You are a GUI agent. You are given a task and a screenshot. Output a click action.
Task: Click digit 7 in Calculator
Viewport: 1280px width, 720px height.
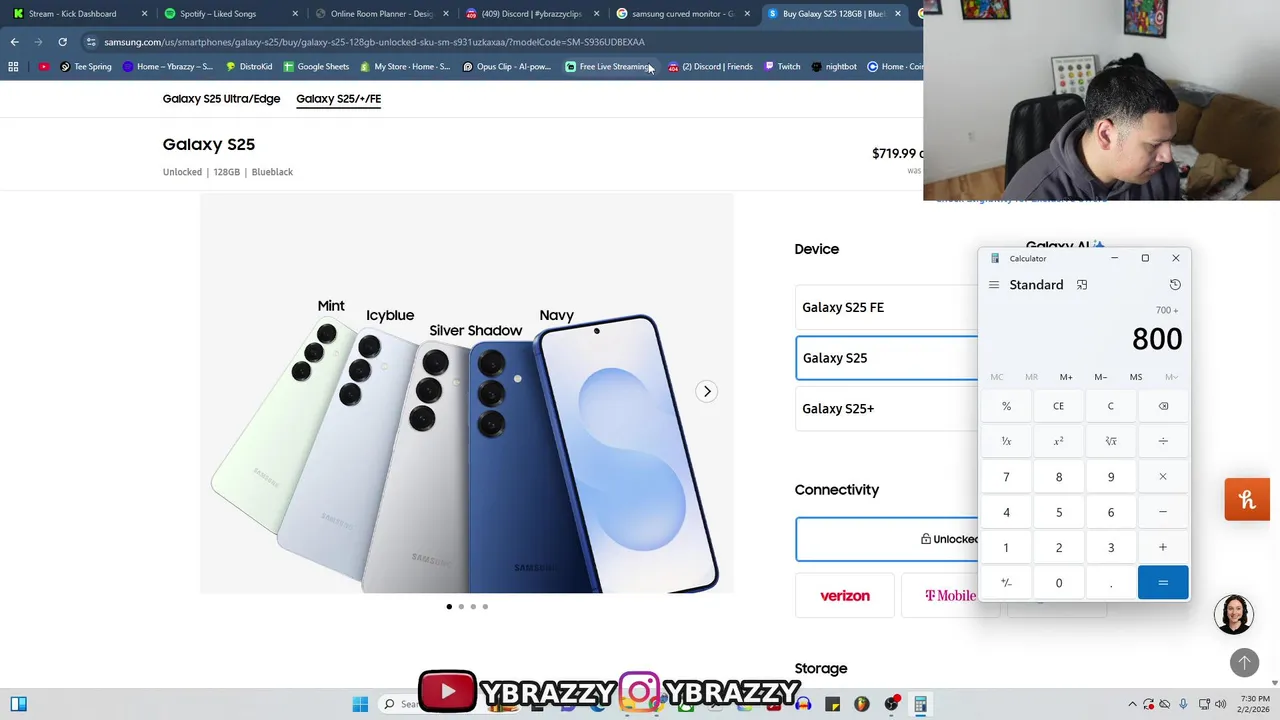point(1007,477)
